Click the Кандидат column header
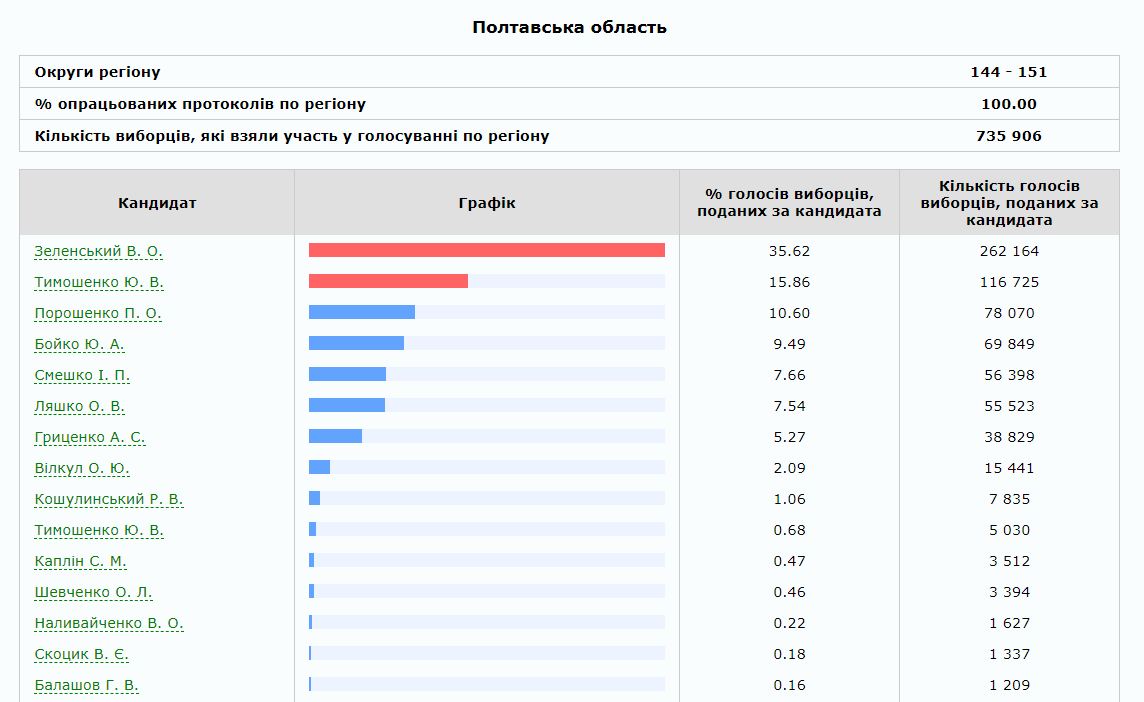The height and width of the screenshot is (702, 1144). point(157,203)
